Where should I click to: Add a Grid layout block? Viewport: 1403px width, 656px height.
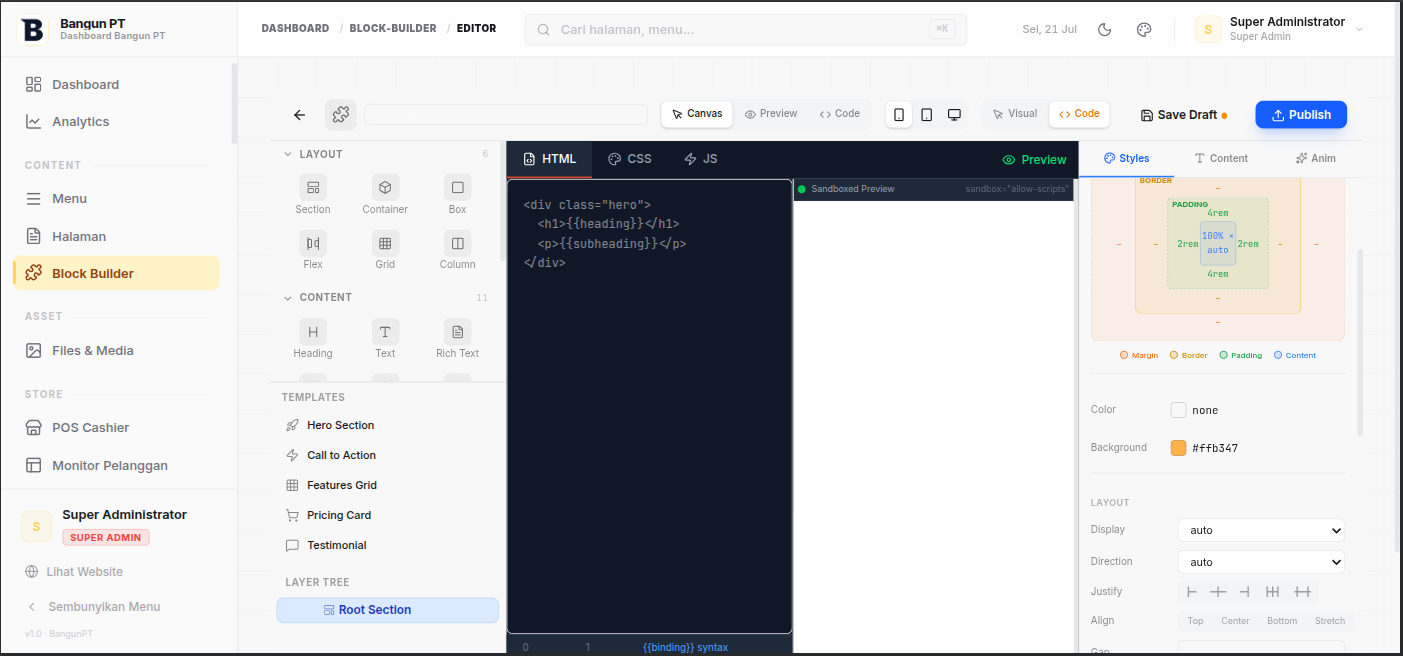[x=385, y=250]
